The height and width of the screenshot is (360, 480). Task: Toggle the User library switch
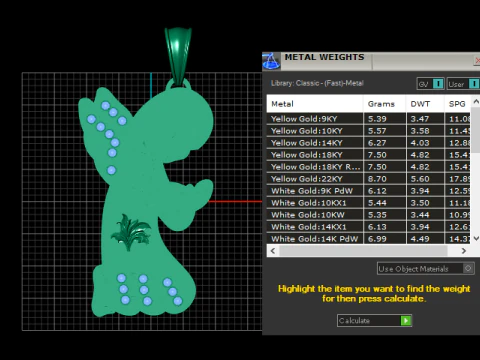pyautogui.click(x=474, y=83)
